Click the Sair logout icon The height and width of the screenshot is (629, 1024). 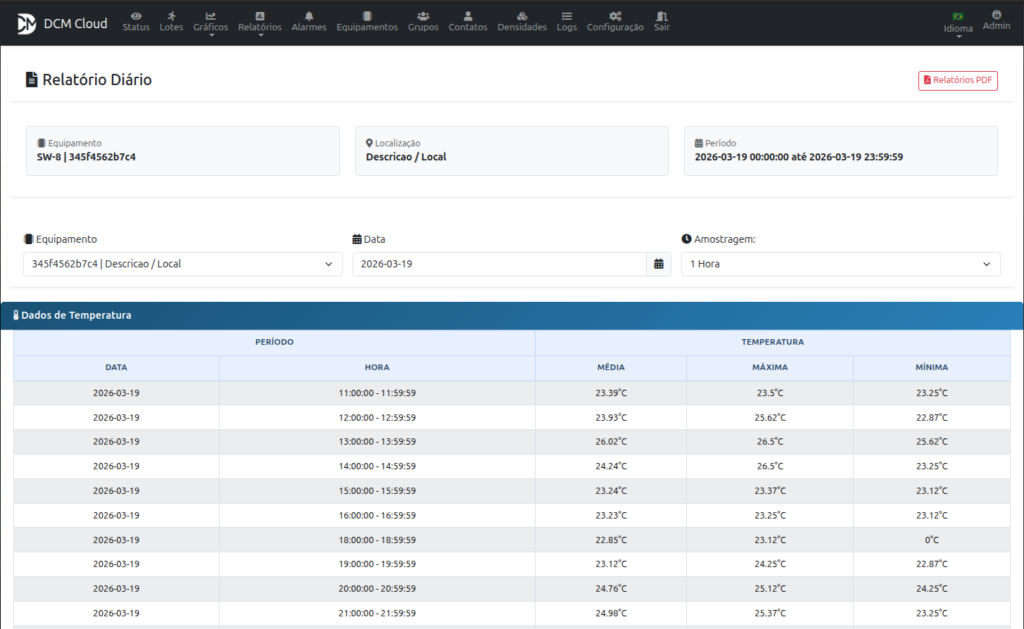point(661,21)
